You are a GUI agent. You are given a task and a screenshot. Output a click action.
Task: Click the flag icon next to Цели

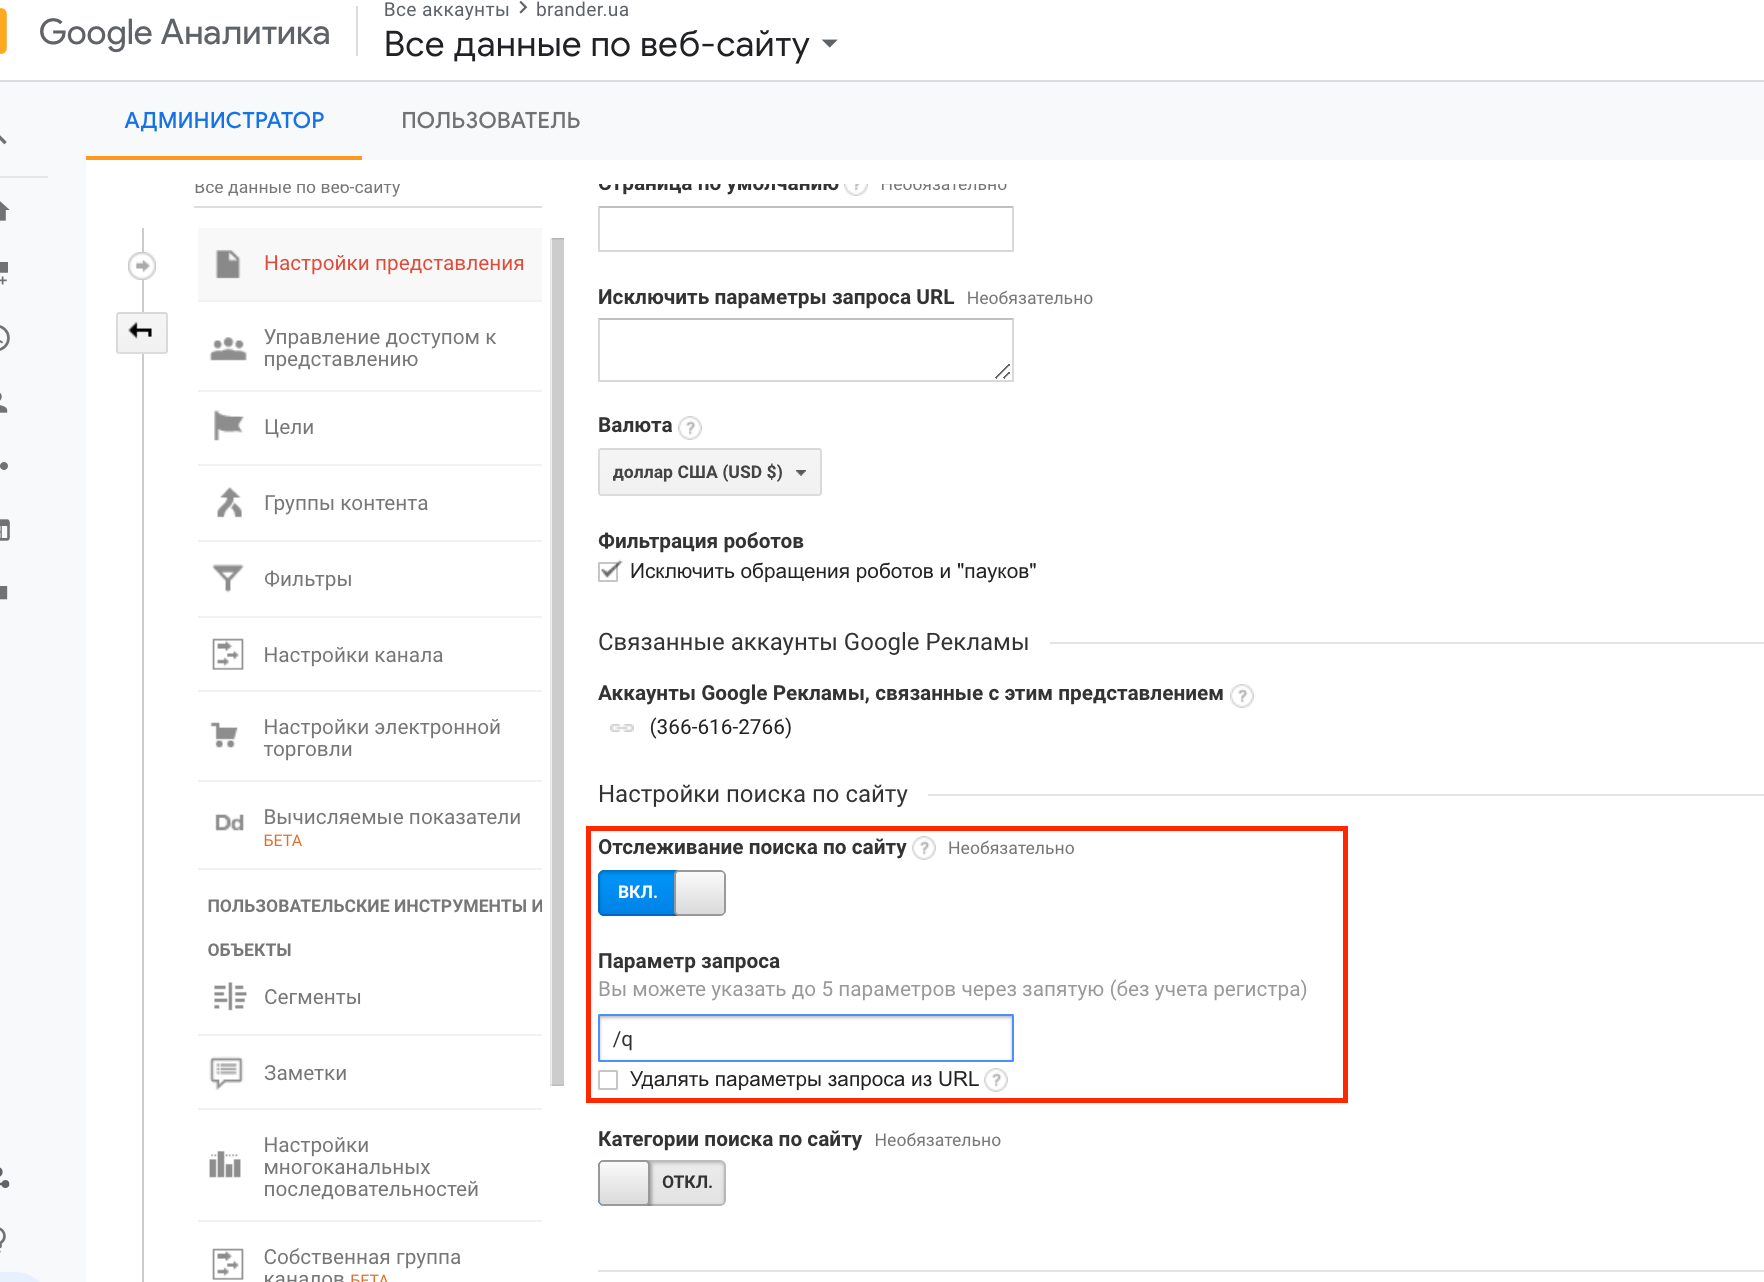tap(228, 426)
